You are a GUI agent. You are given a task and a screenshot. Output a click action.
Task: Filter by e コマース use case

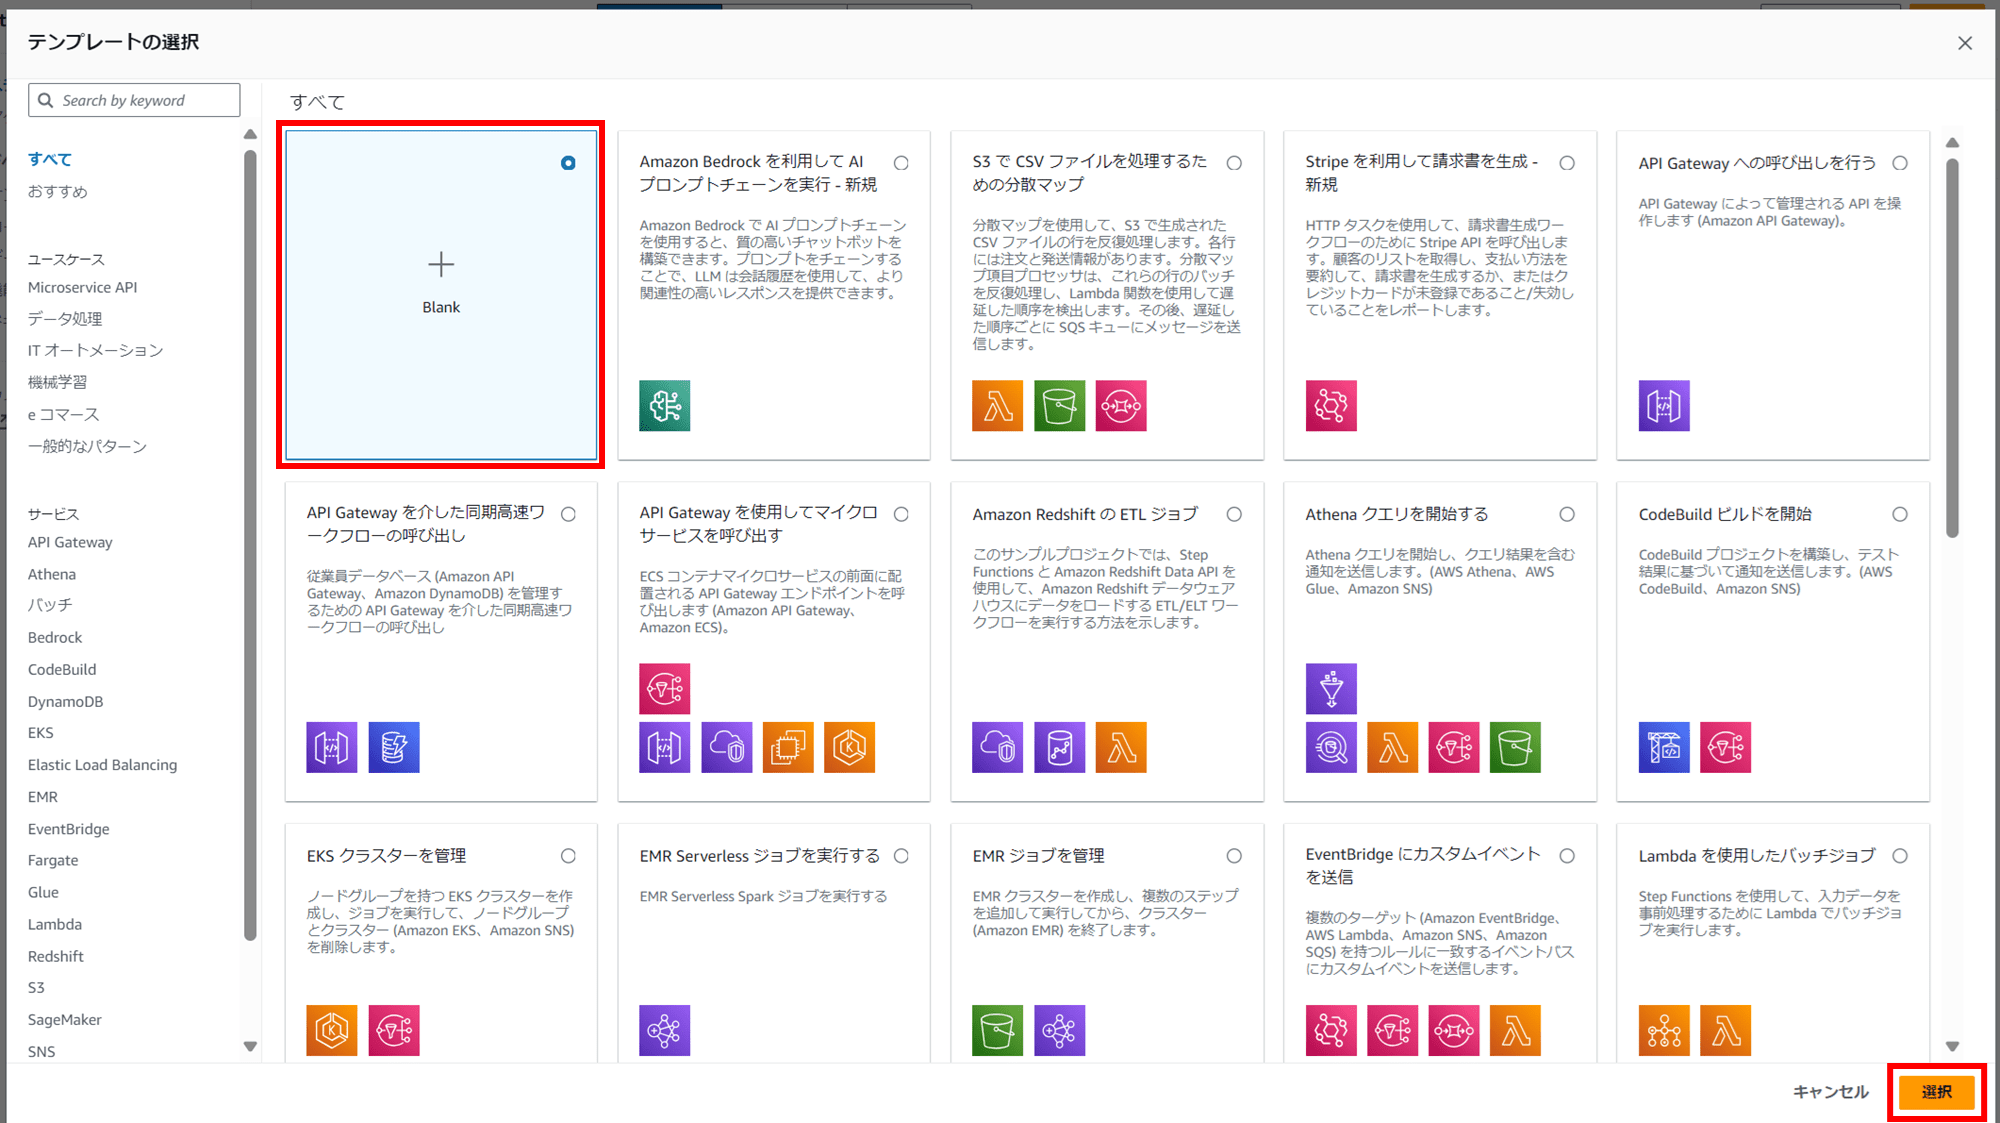click(x=64, y=414)
